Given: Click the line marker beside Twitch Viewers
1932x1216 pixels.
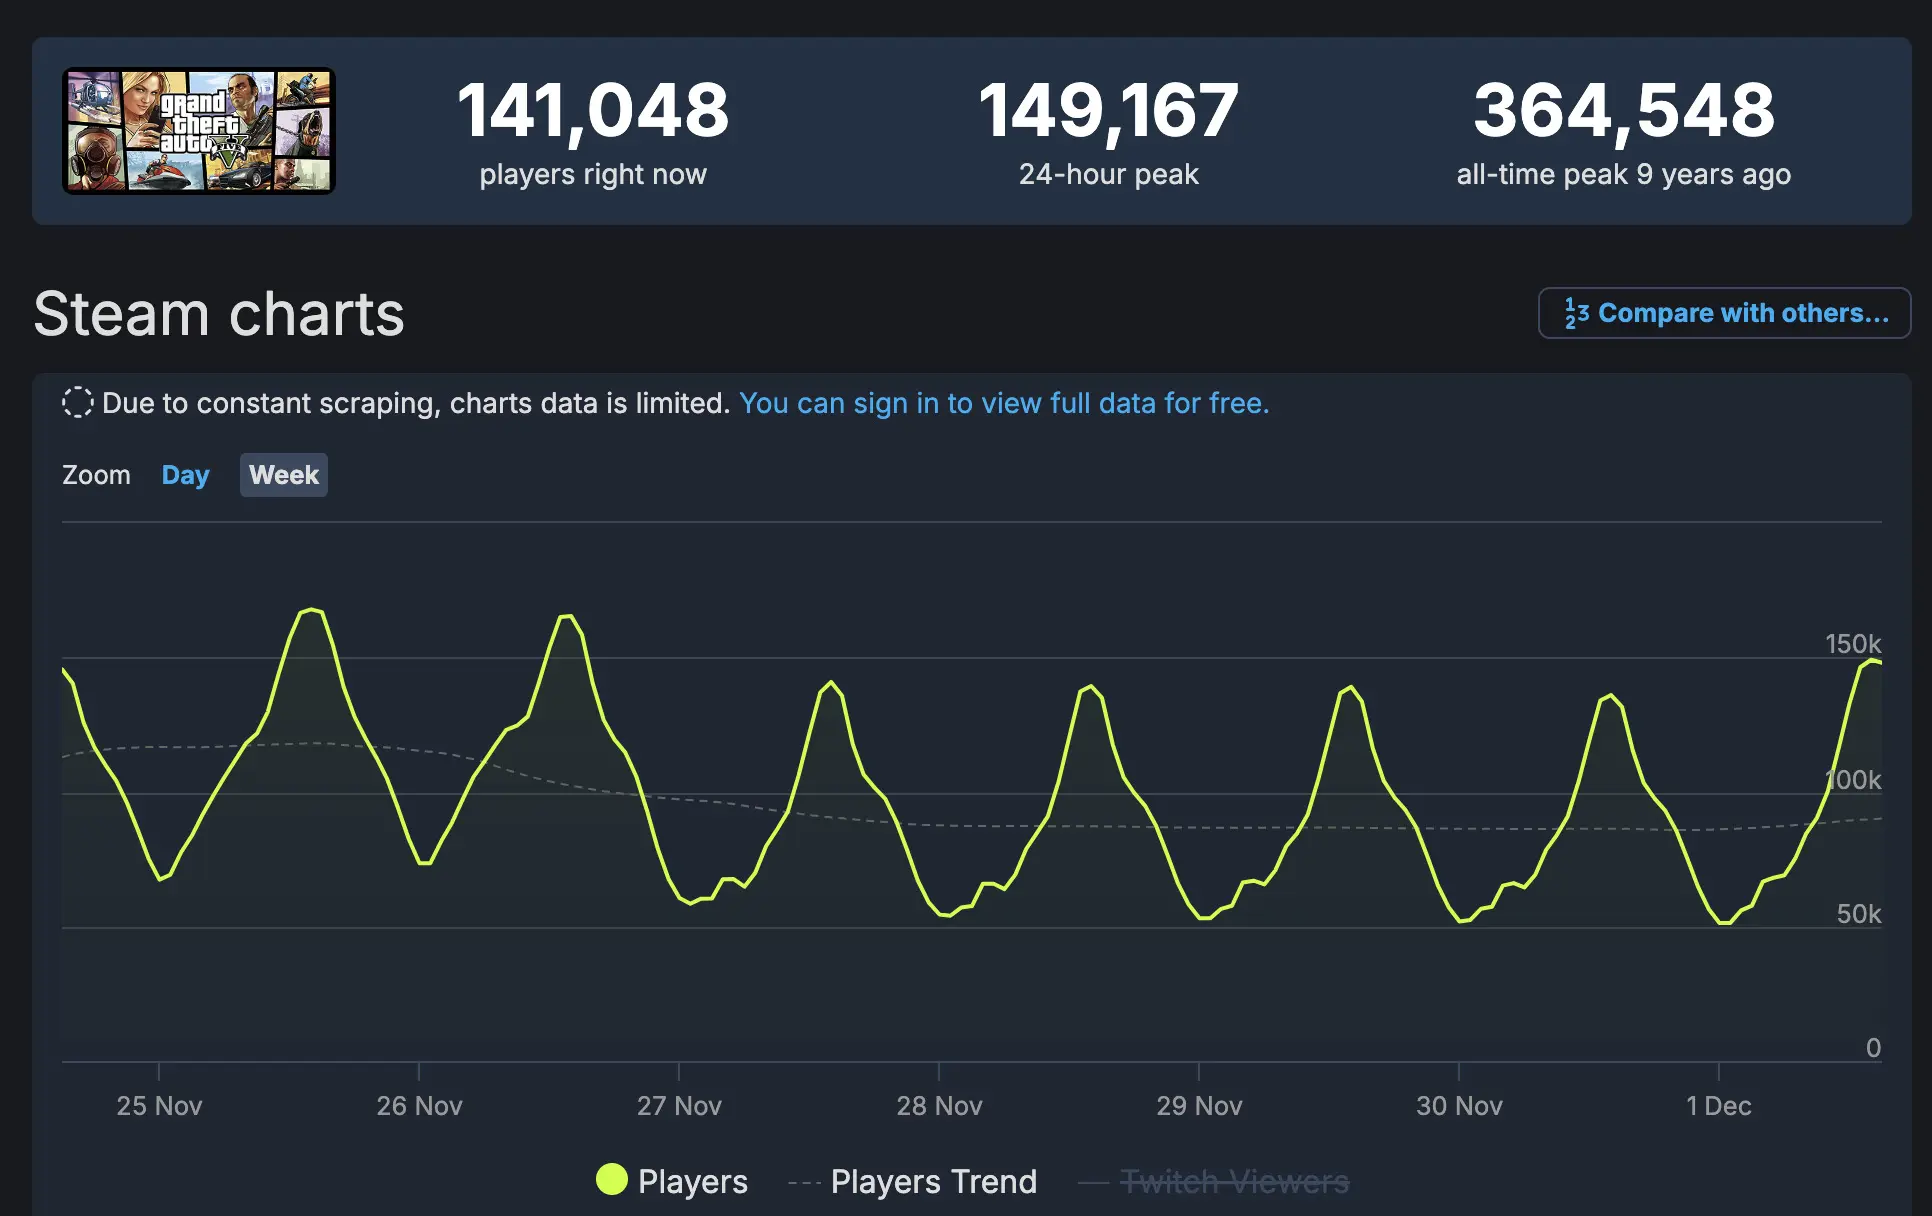Looking at the screenshot, I should click(1094, 1183).
